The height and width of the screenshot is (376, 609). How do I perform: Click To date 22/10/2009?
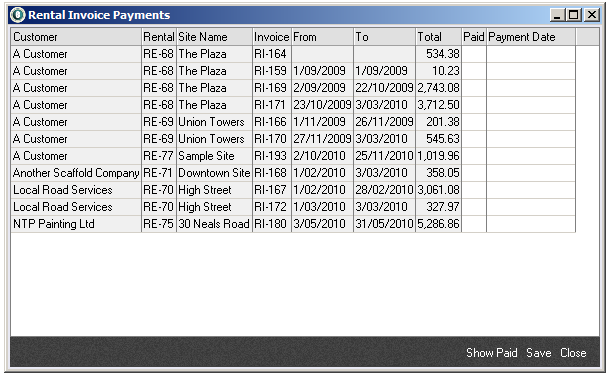(385, 88)
